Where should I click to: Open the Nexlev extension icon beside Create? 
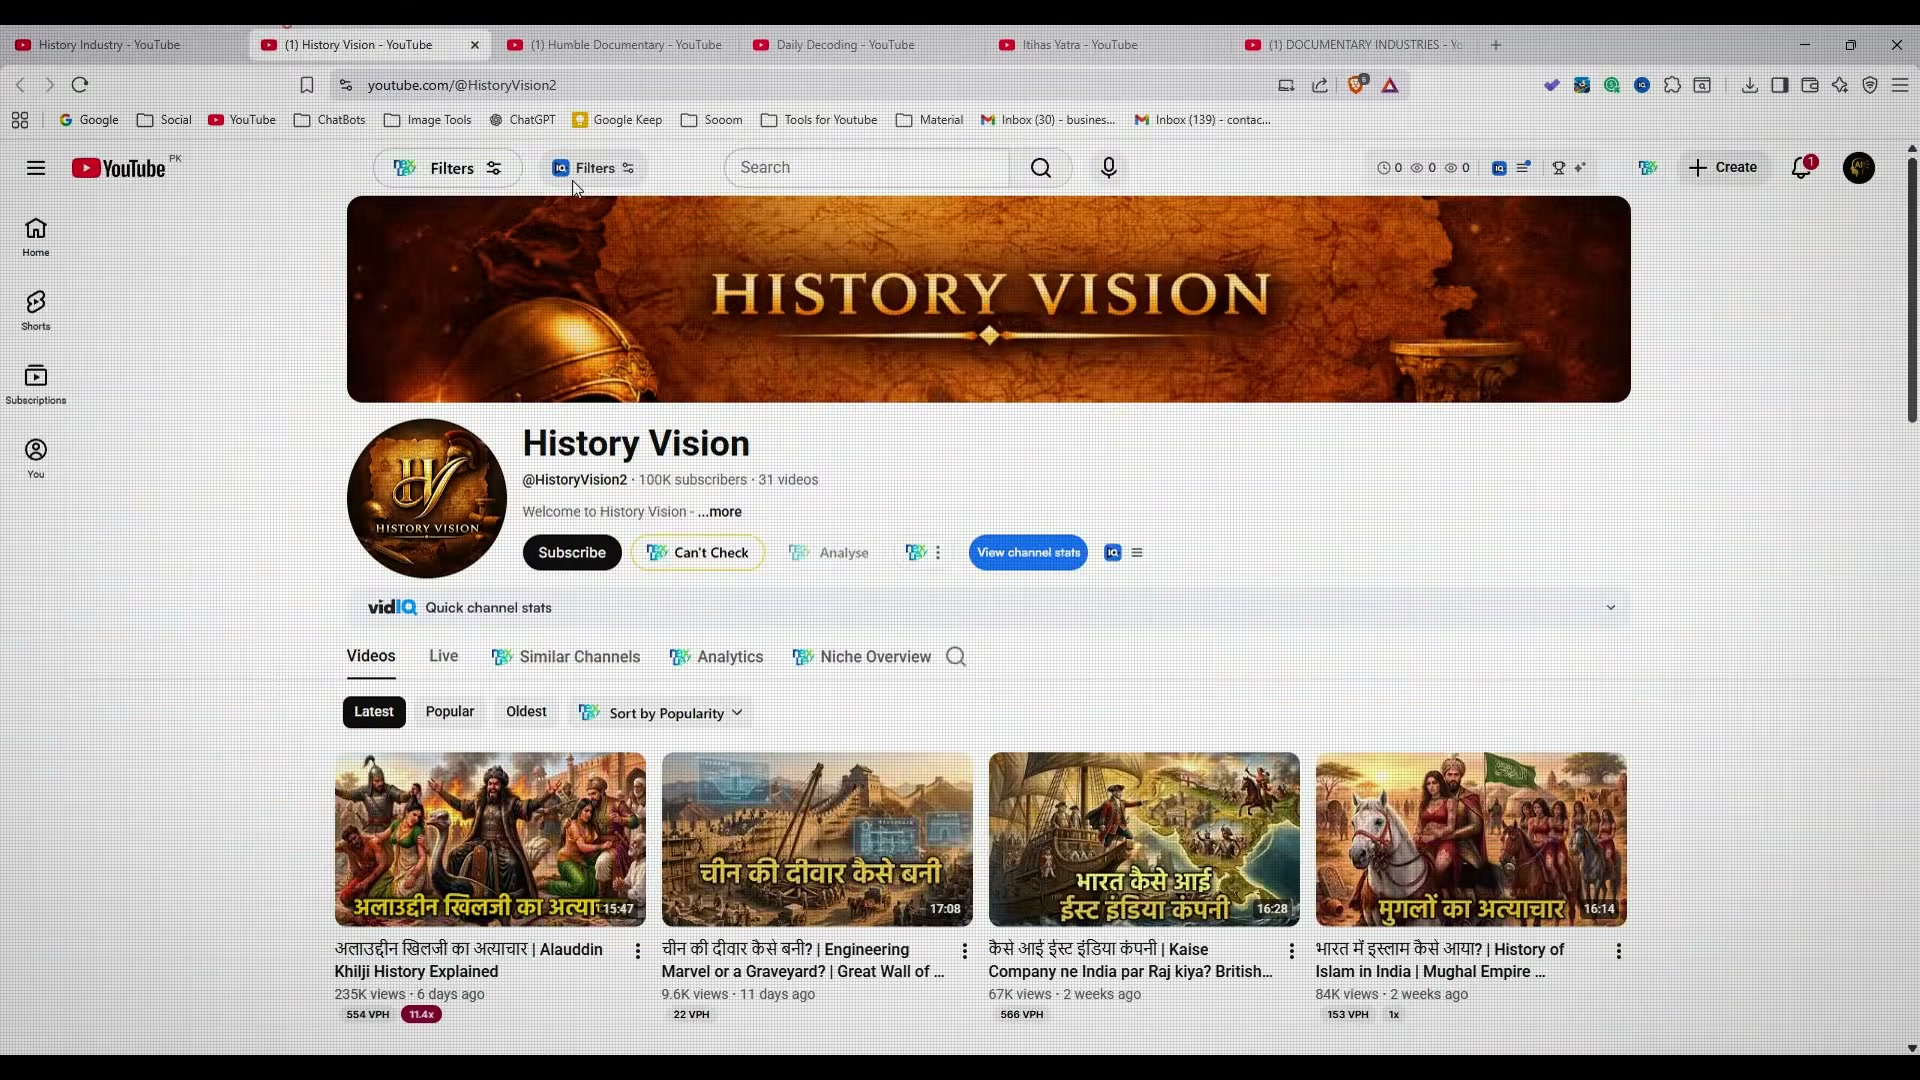[1648, 168]
